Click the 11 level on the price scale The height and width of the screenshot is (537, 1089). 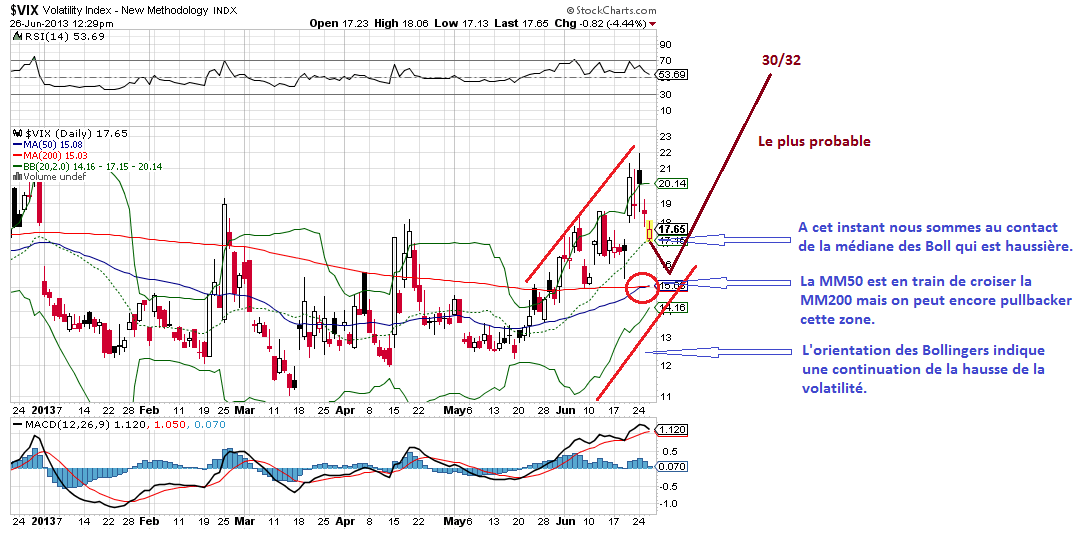point(665,396)
